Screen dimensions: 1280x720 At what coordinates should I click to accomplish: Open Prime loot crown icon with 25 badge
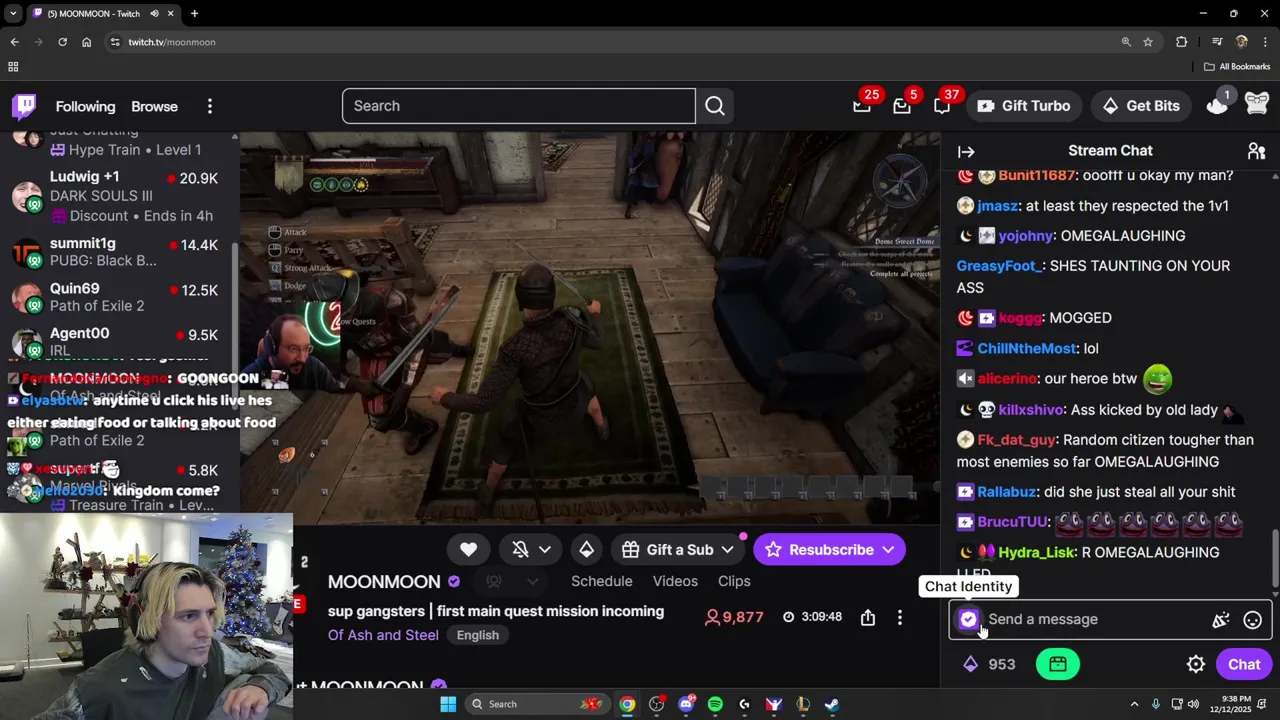coord(862,106)
